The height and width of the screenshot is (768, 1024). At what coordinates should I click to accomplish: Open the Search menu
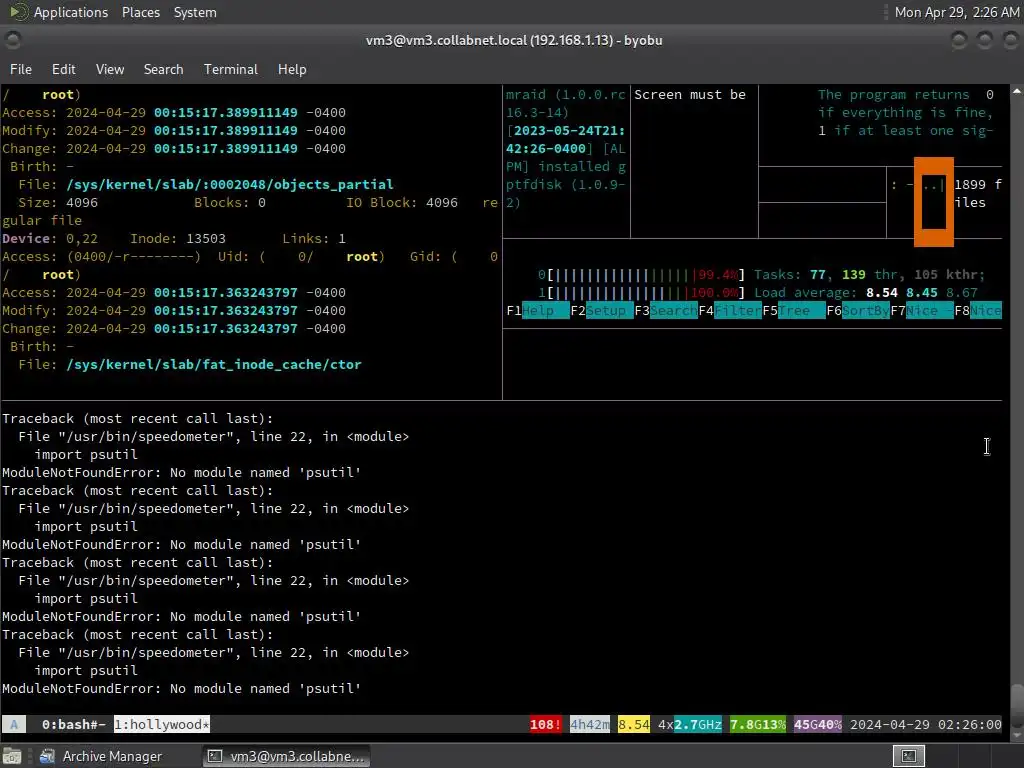pos(163,69)
